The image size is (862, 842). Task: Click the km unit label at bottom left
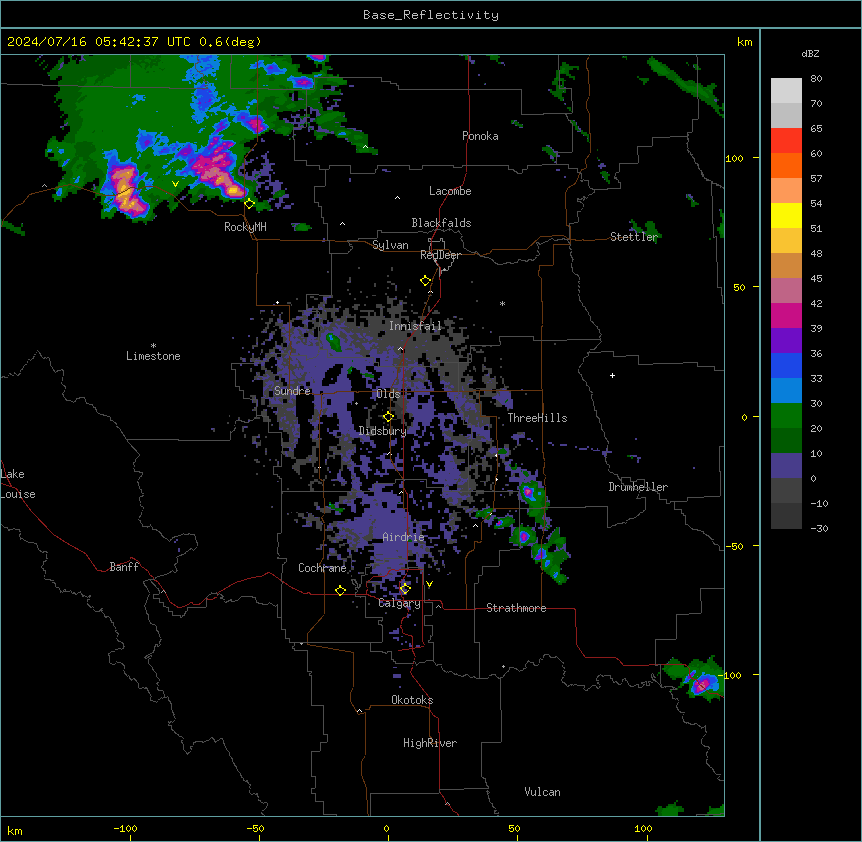click(x=15, y=831)
